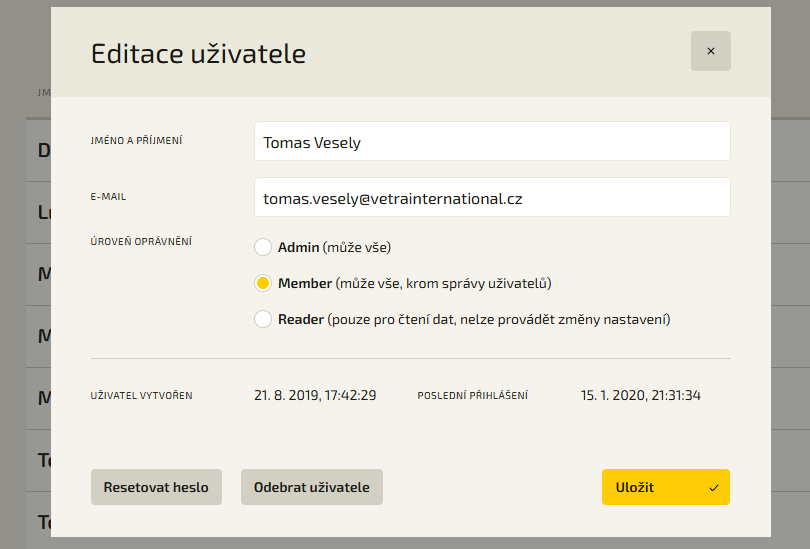Click the user created timestamp 21. 8. 2019
Viewport: 810px width, 549px height.
(x=315, y=395)
